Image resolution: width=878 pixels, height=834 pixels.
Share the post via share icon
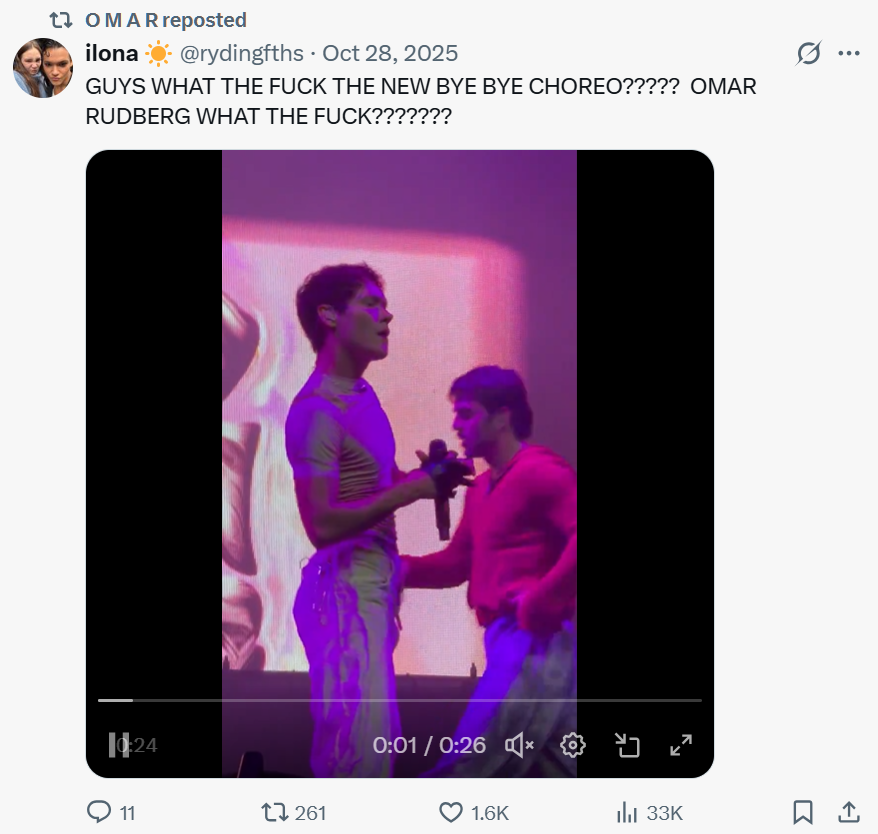pos(848,812)
